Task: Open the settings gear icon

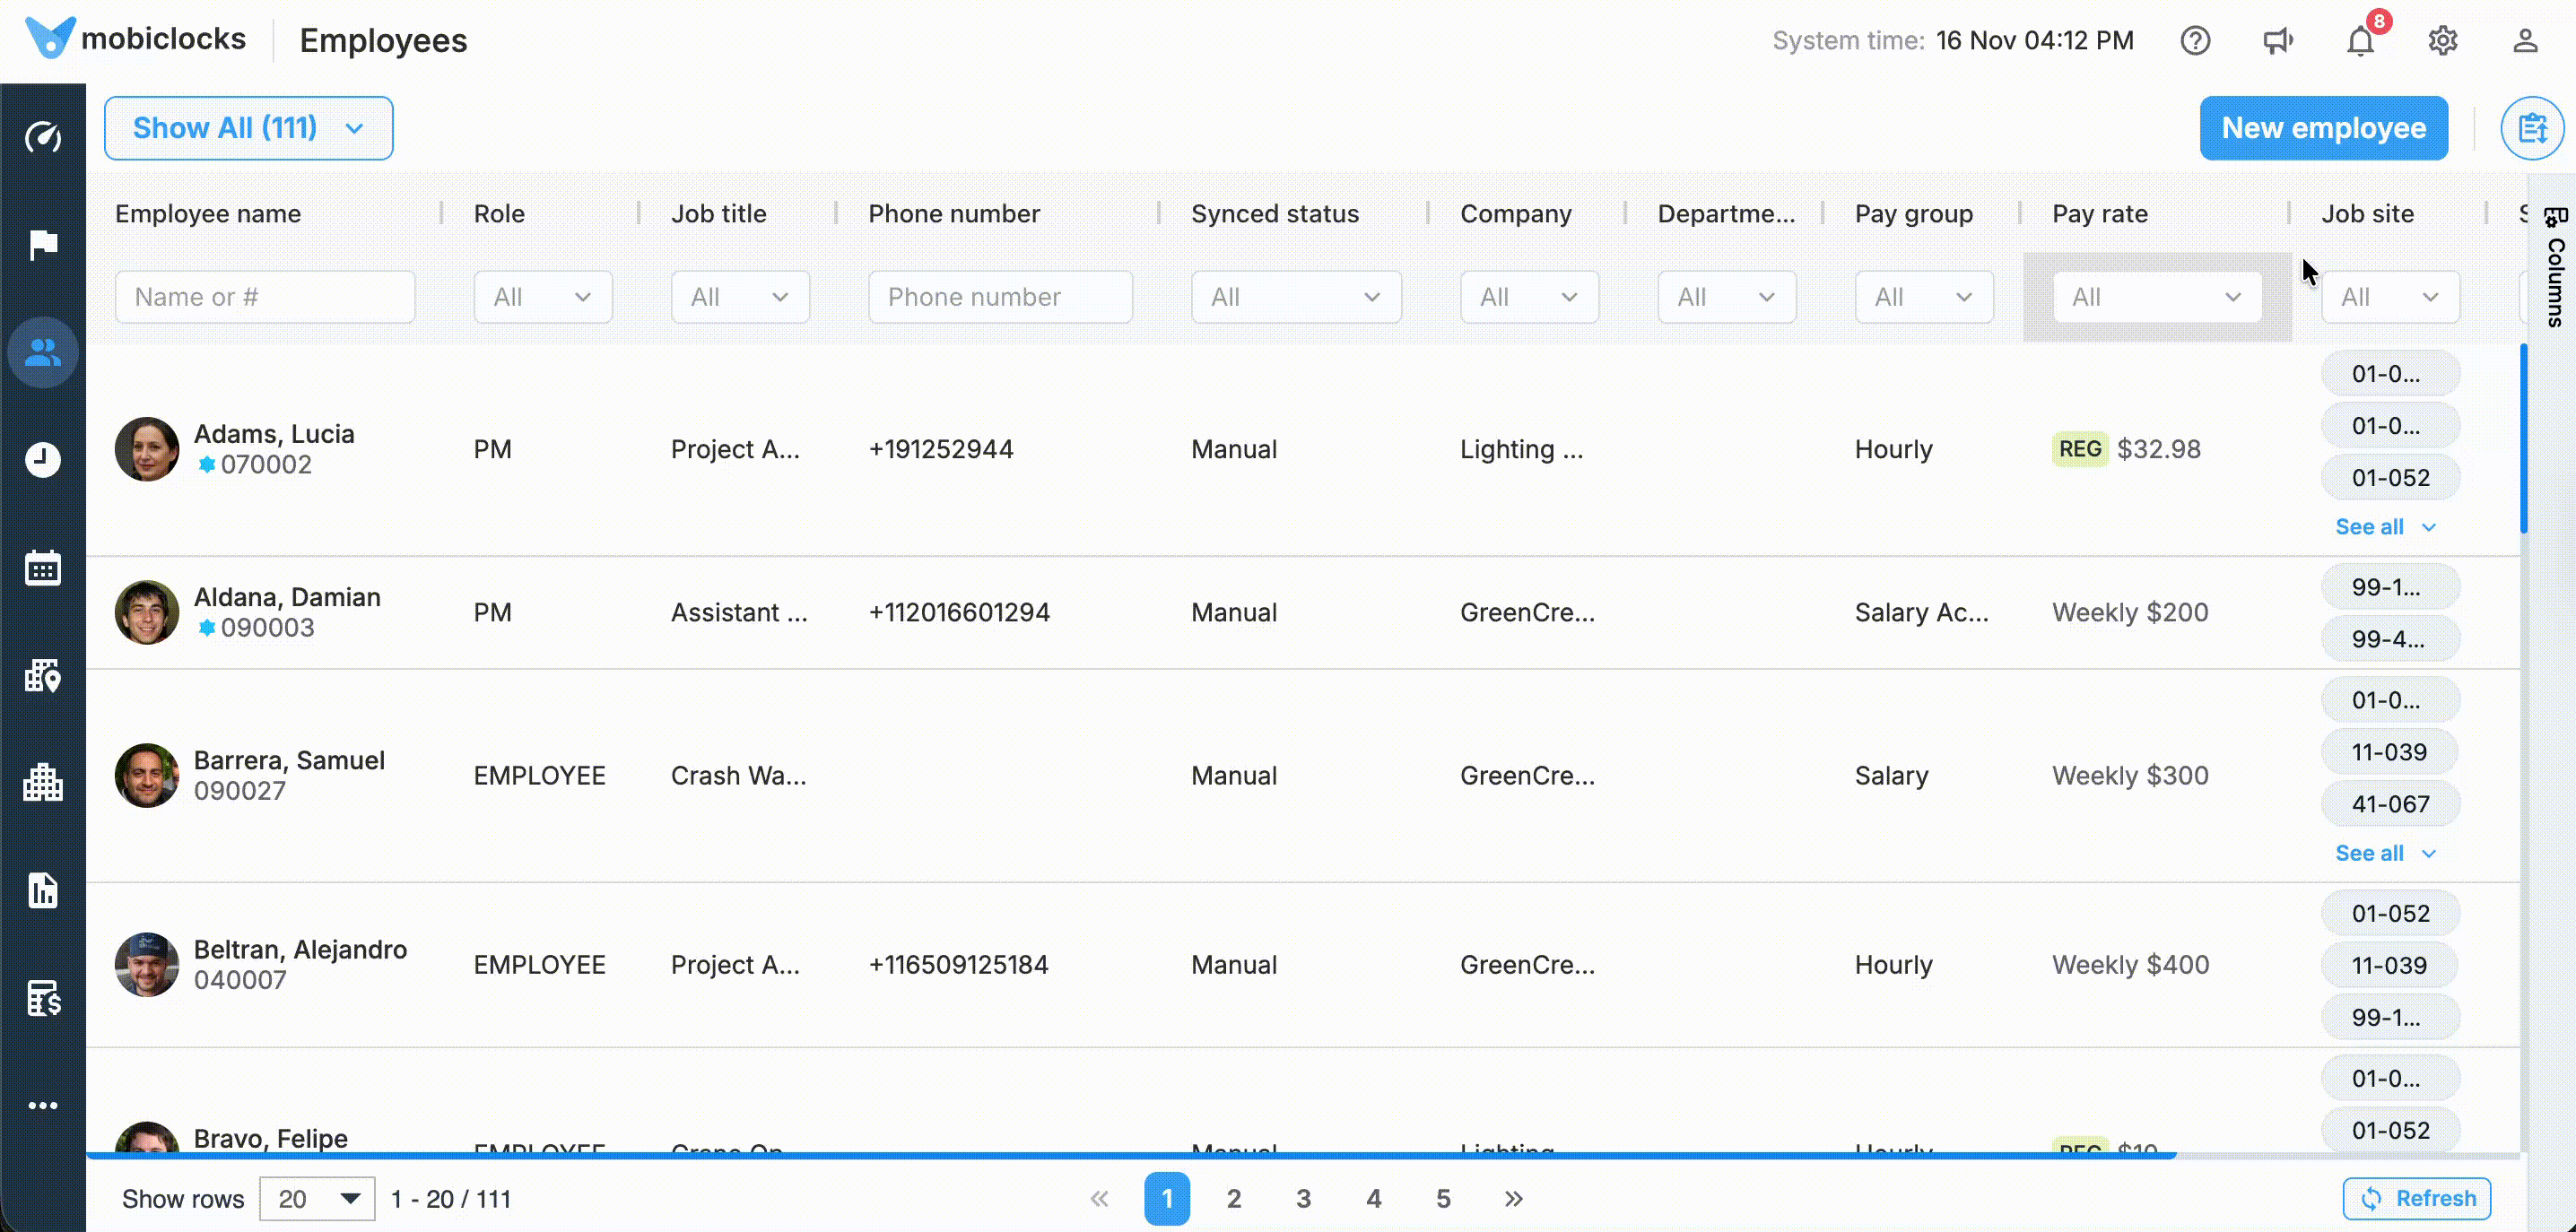Action: pos(2443,41)
